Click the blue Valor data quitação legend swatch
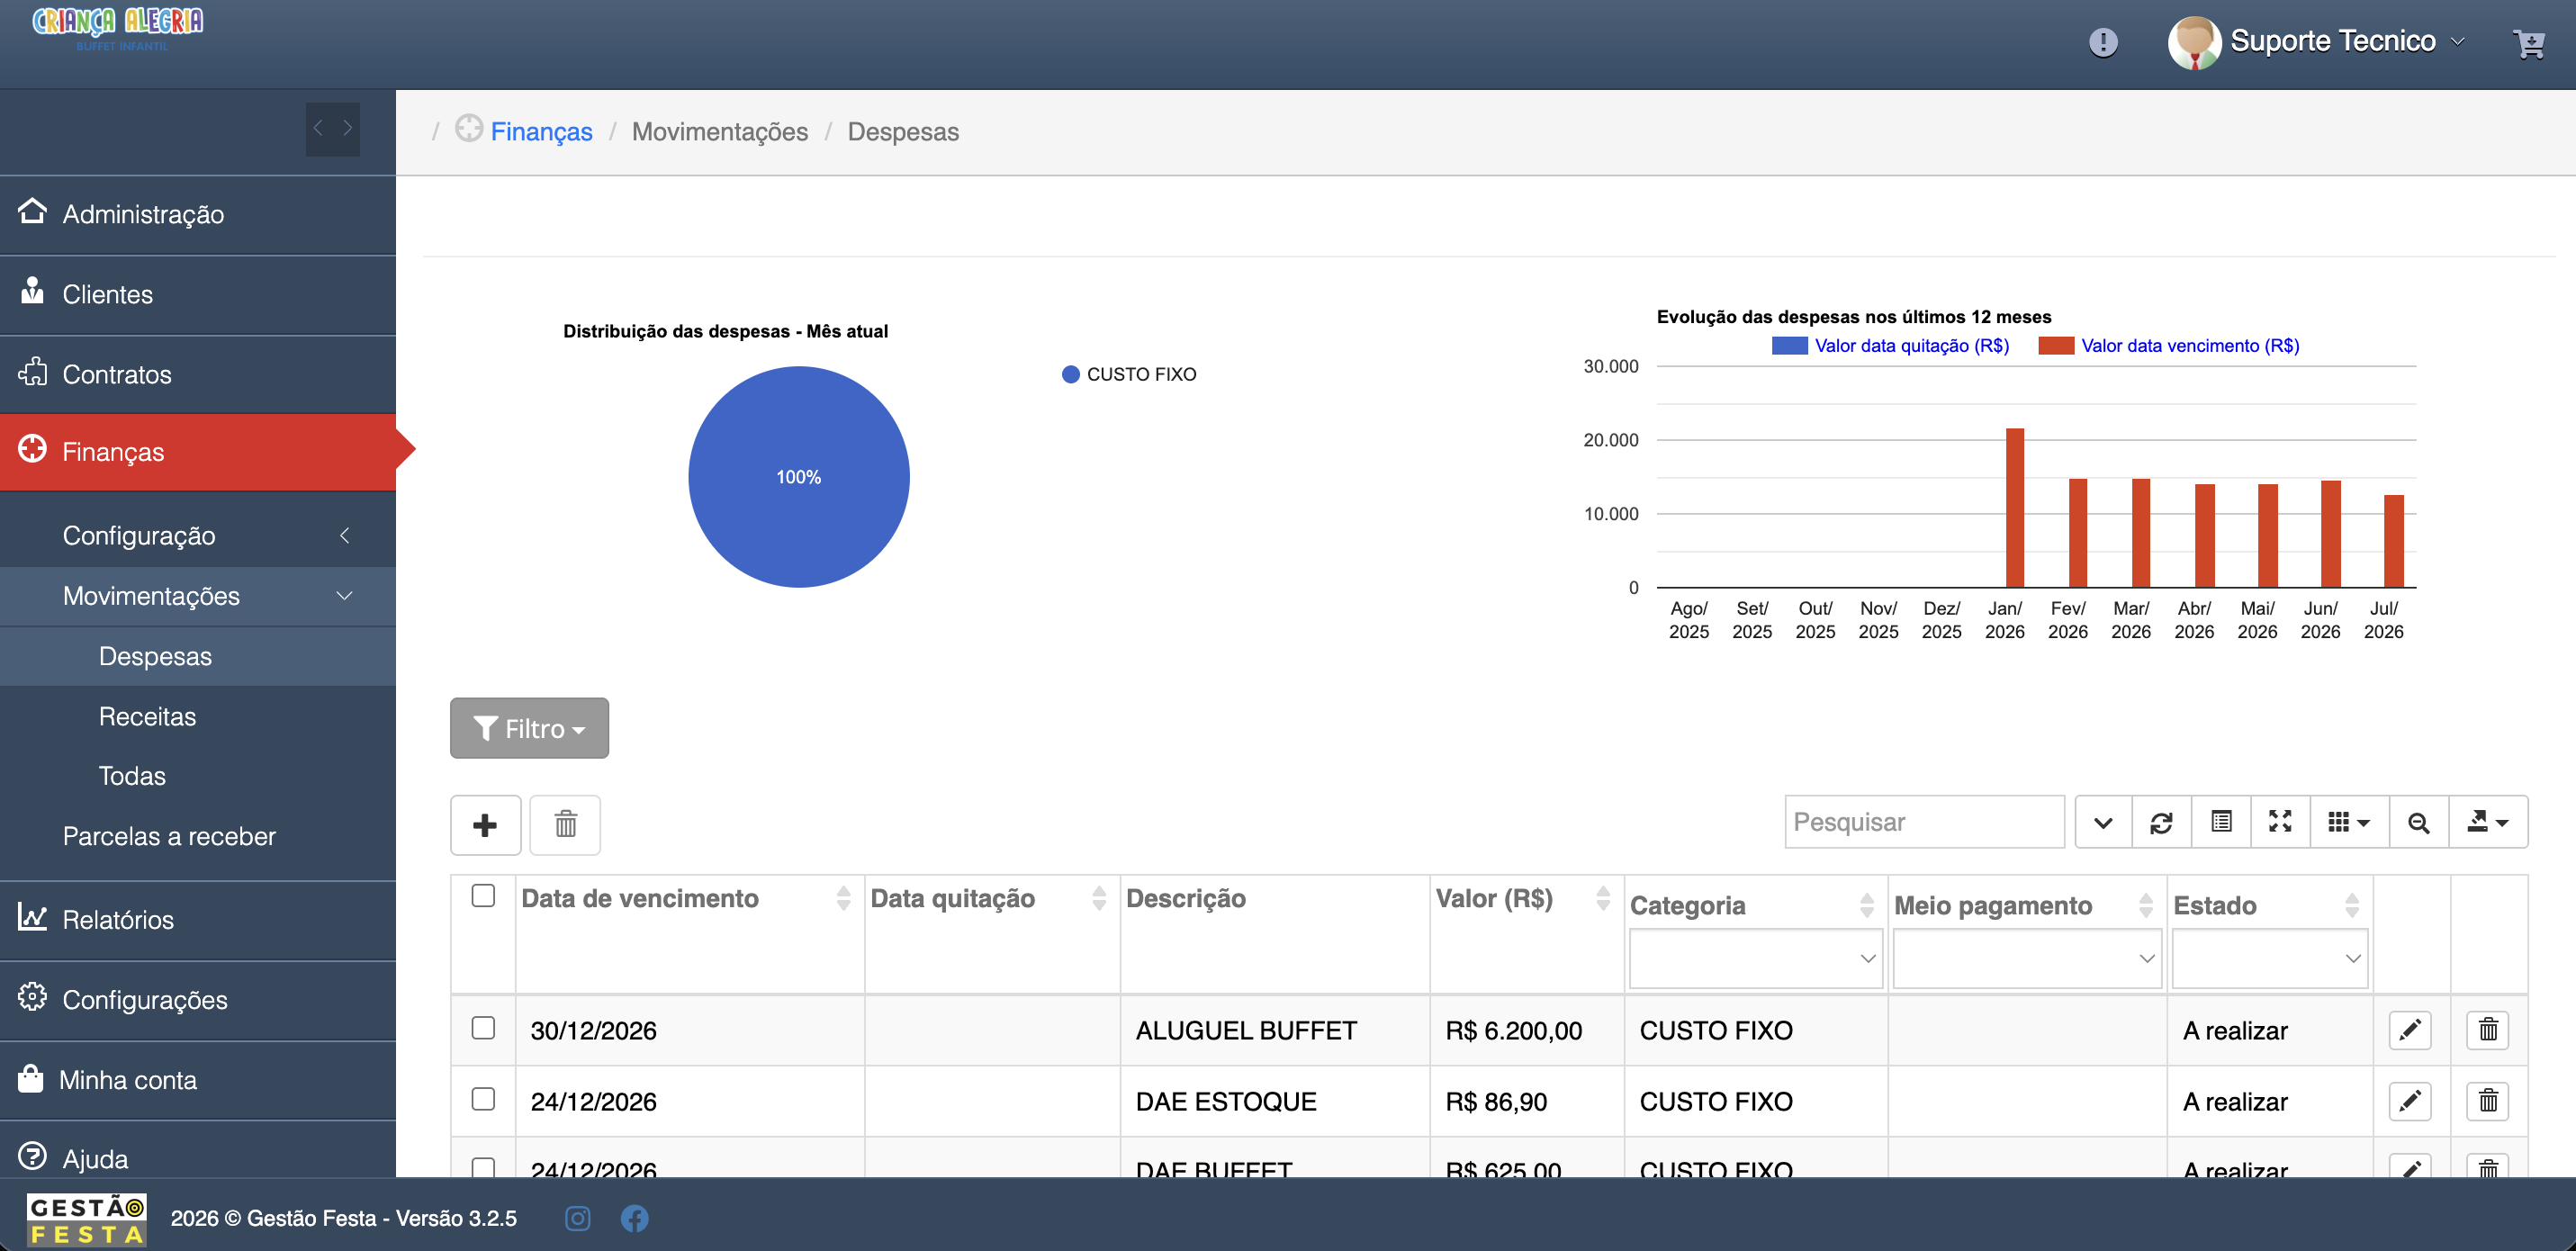Screen dimensions: 2576x1251 (1789, 345)
